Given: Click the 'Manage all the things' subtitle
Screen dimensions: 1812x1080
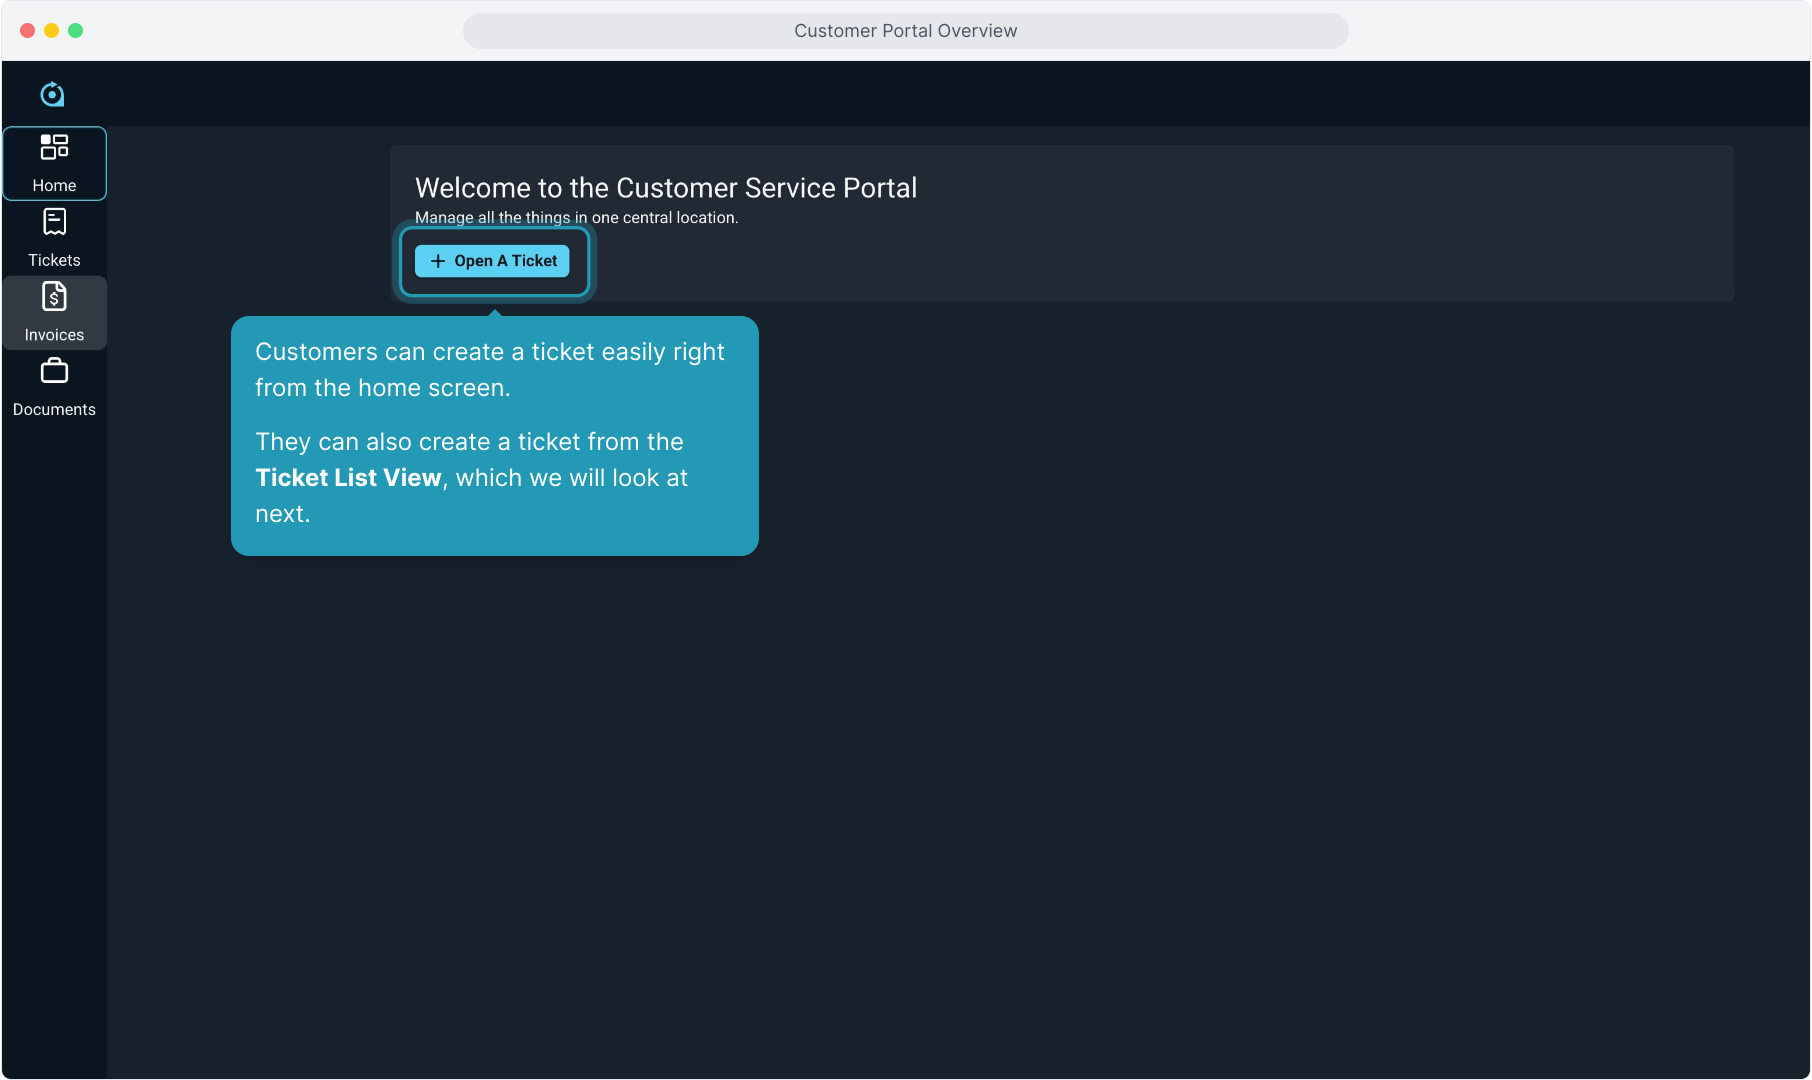Looking at the screenshot, I should [576, 218].
